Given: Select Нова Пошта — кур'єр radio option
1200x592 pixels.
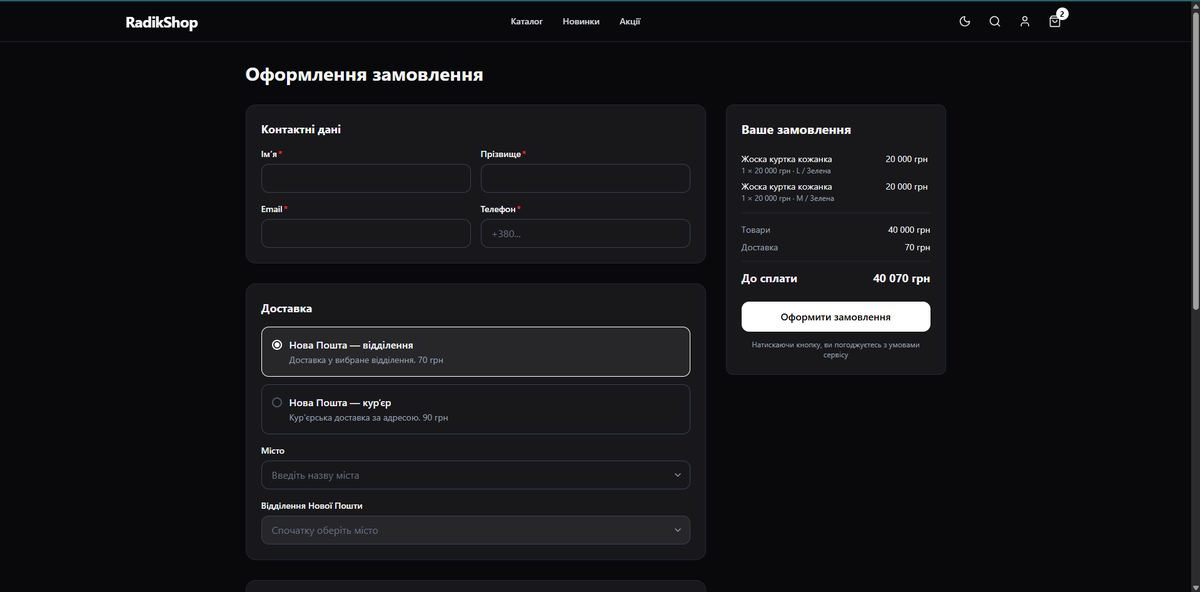Looking at the screenshot, I should [x=475, y=409].
